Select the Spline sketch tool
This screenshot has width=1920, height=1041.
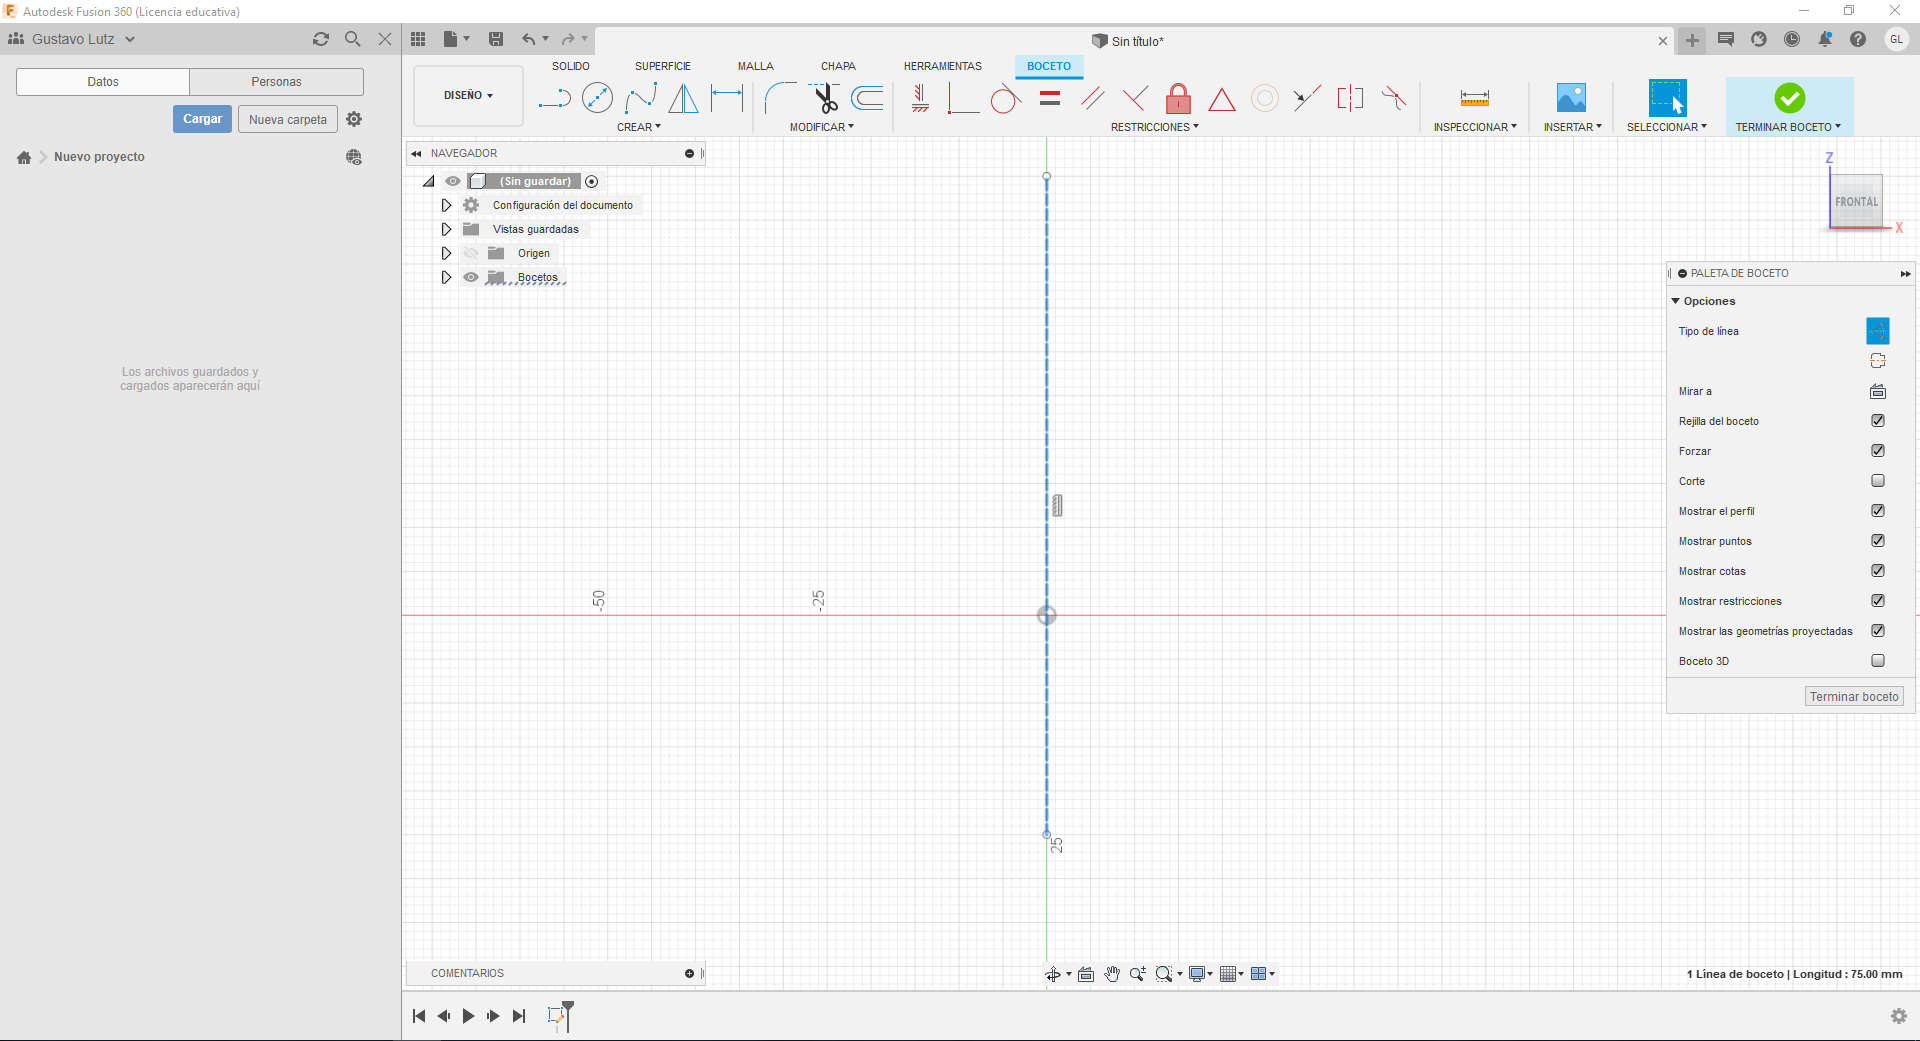pyautogui.click(x=640, y=98)
